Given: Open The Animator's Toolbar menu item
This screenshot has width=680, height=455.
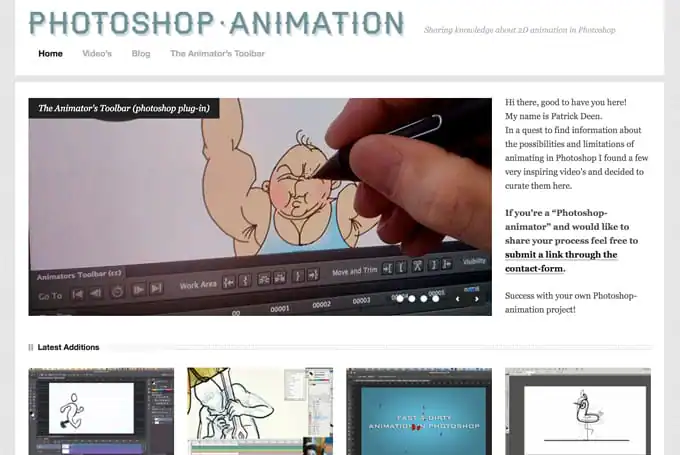Looking at the screenshot, I should [x=217, y=53].
